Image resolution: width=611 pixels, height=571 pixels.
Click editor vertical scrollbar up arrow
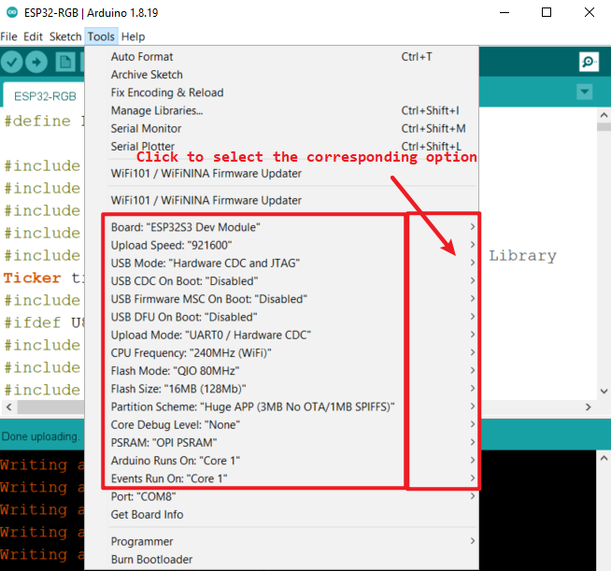604,115
